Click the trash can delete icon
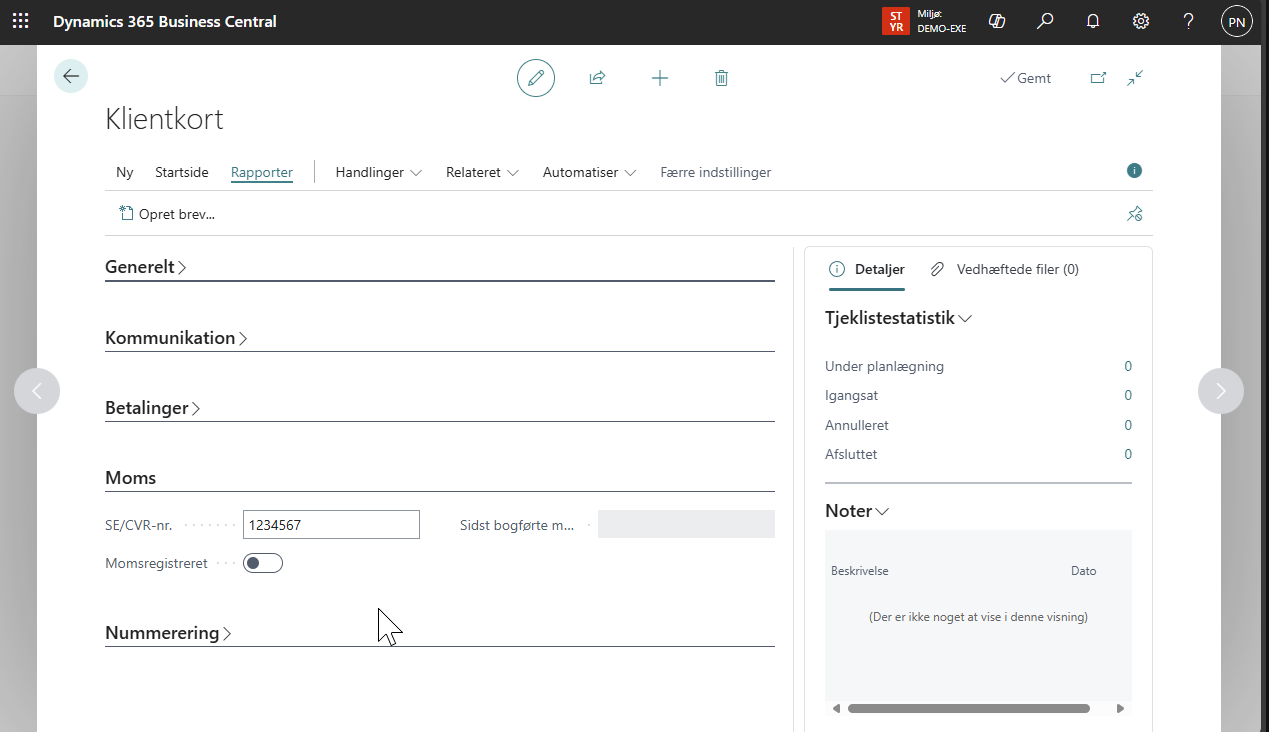 coord(721,77)
